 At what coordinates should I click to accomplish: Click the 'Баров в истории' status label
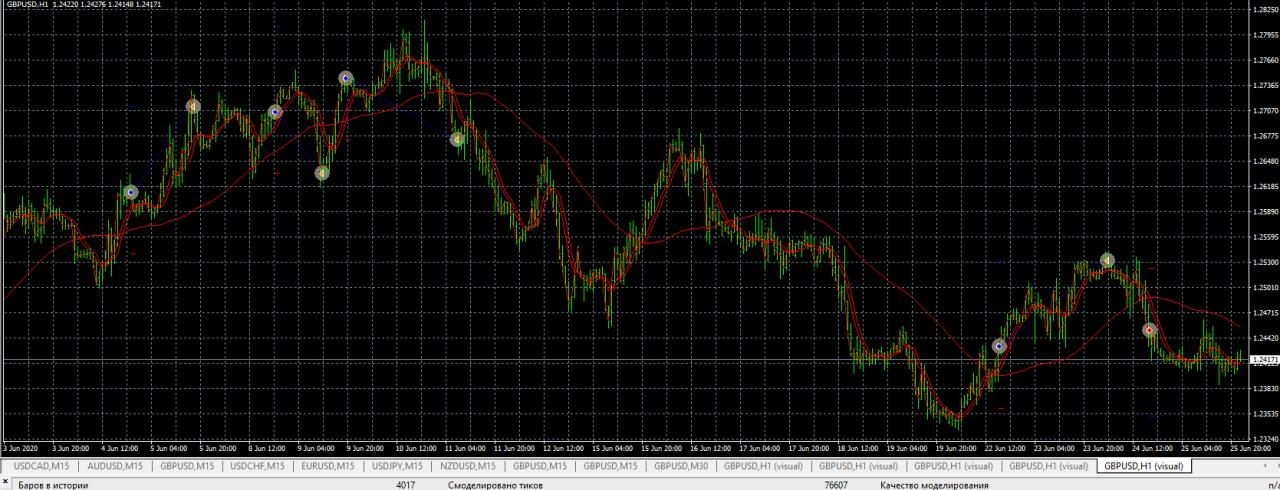[54, 485]
